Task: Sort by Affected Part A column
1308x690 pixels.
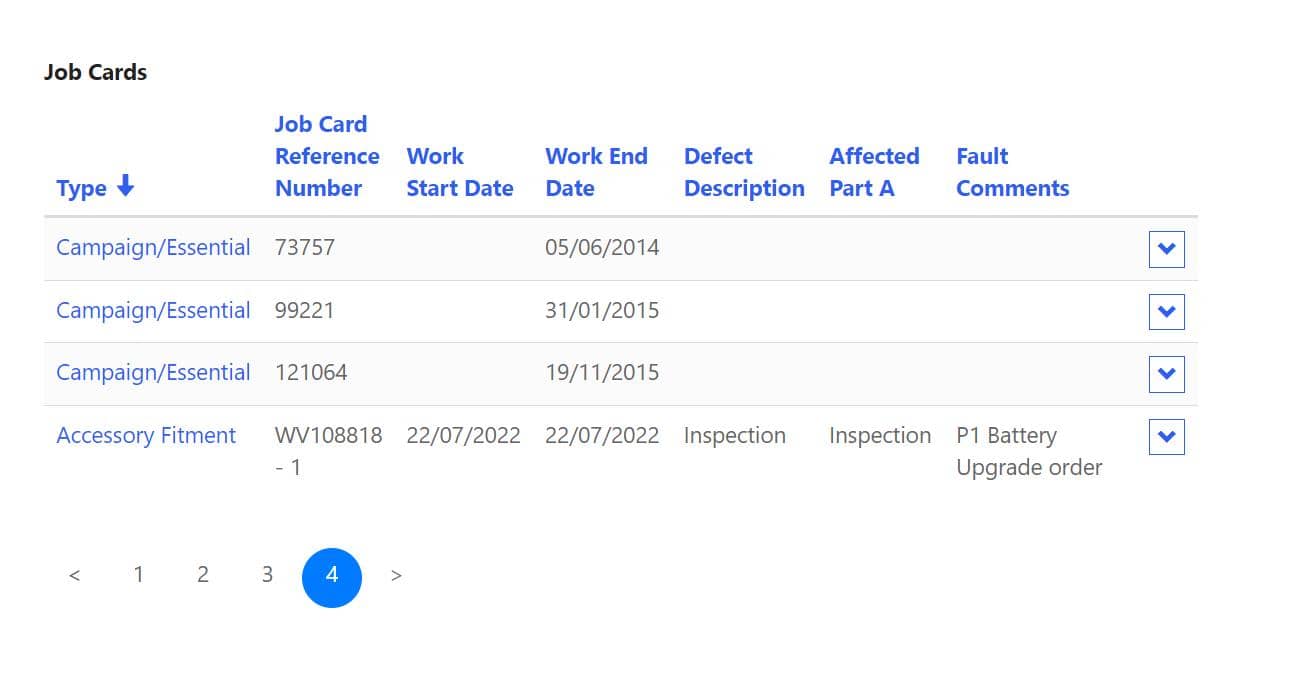Action: [874, 172]
